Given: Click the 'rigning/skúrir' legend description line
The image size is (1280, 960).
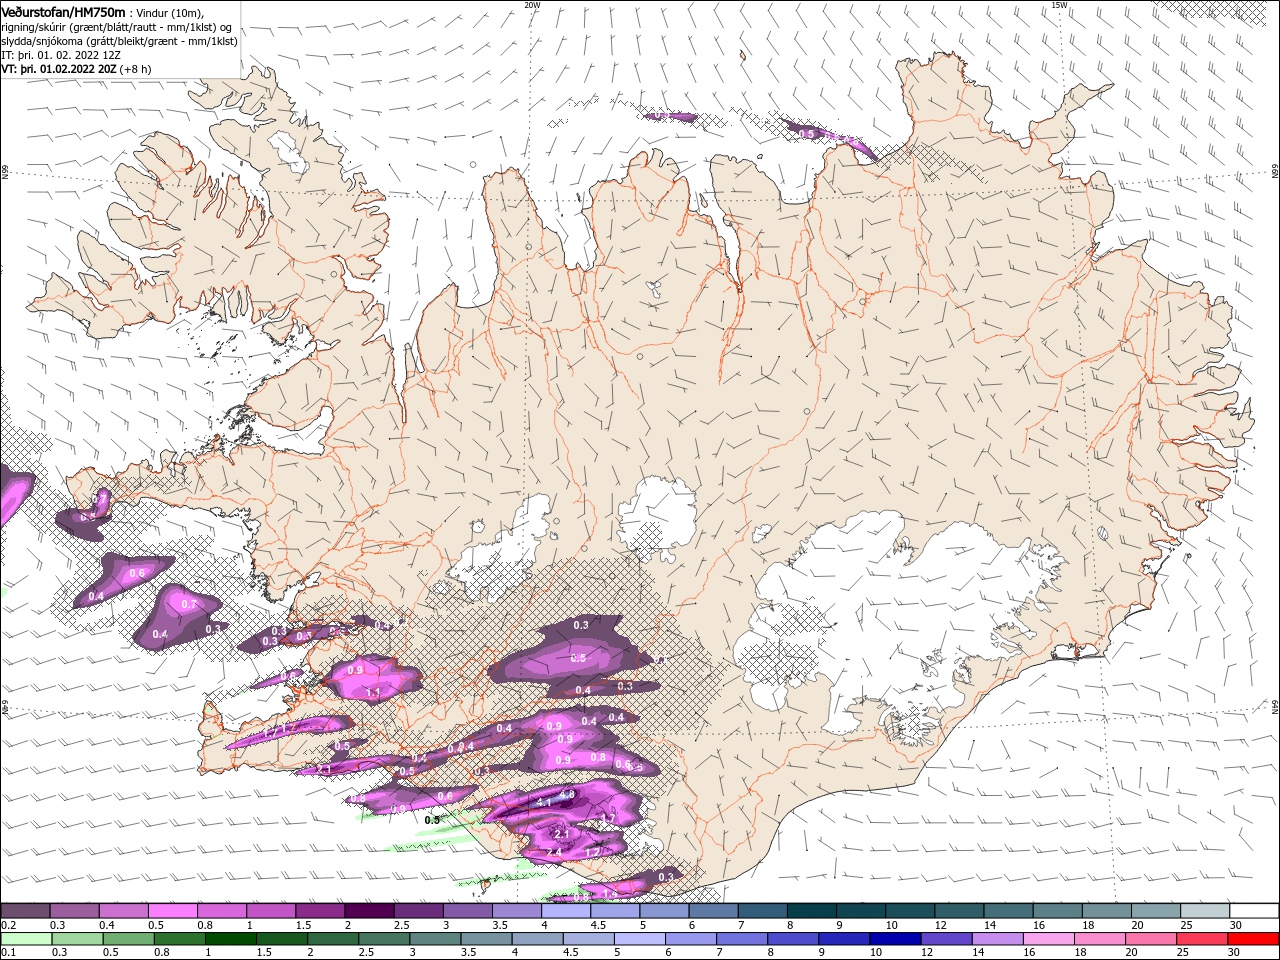Looking at the screenshot, I should (x=118, y=27).
